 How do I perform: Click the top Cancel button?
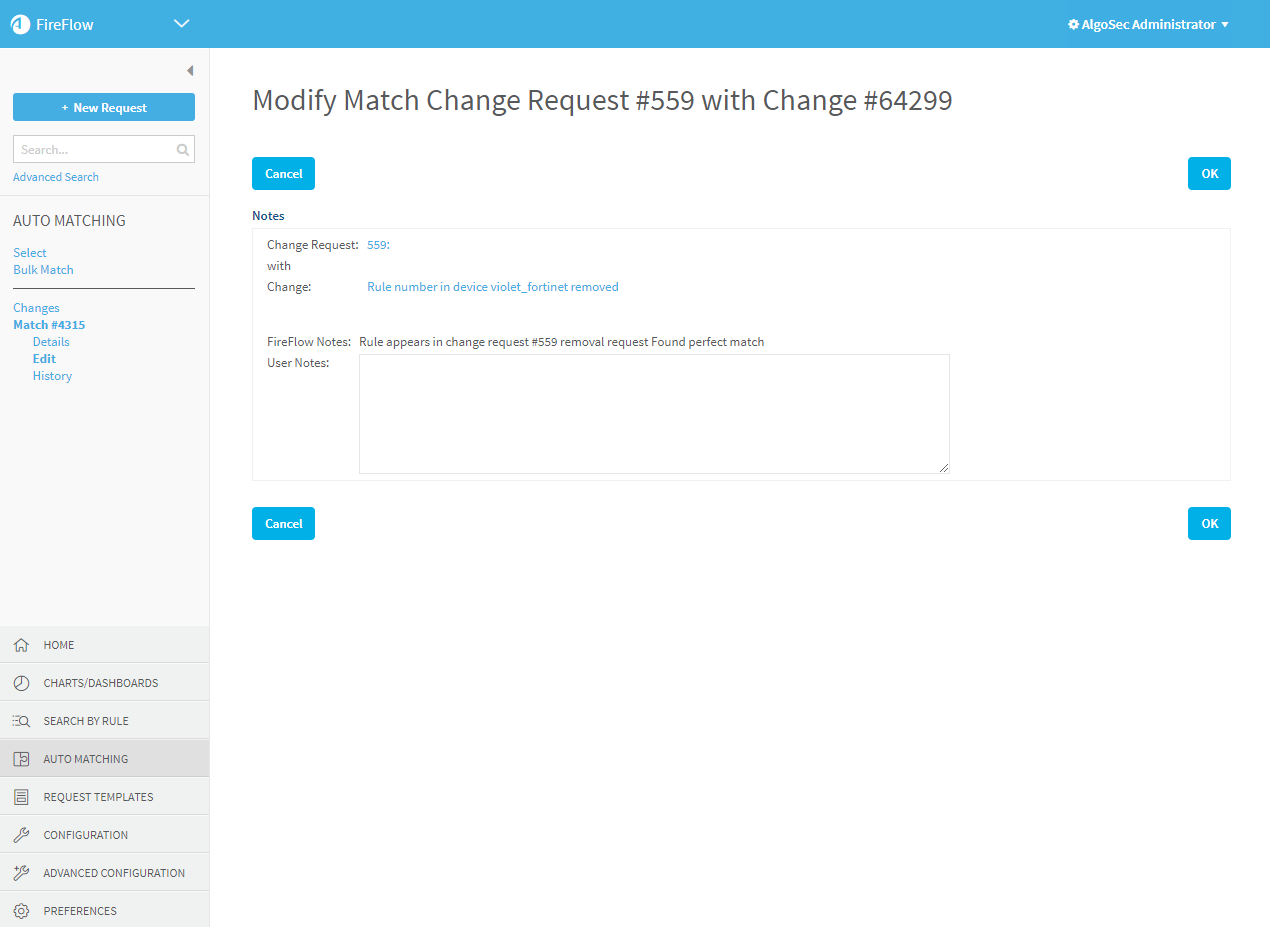(283, 174)
